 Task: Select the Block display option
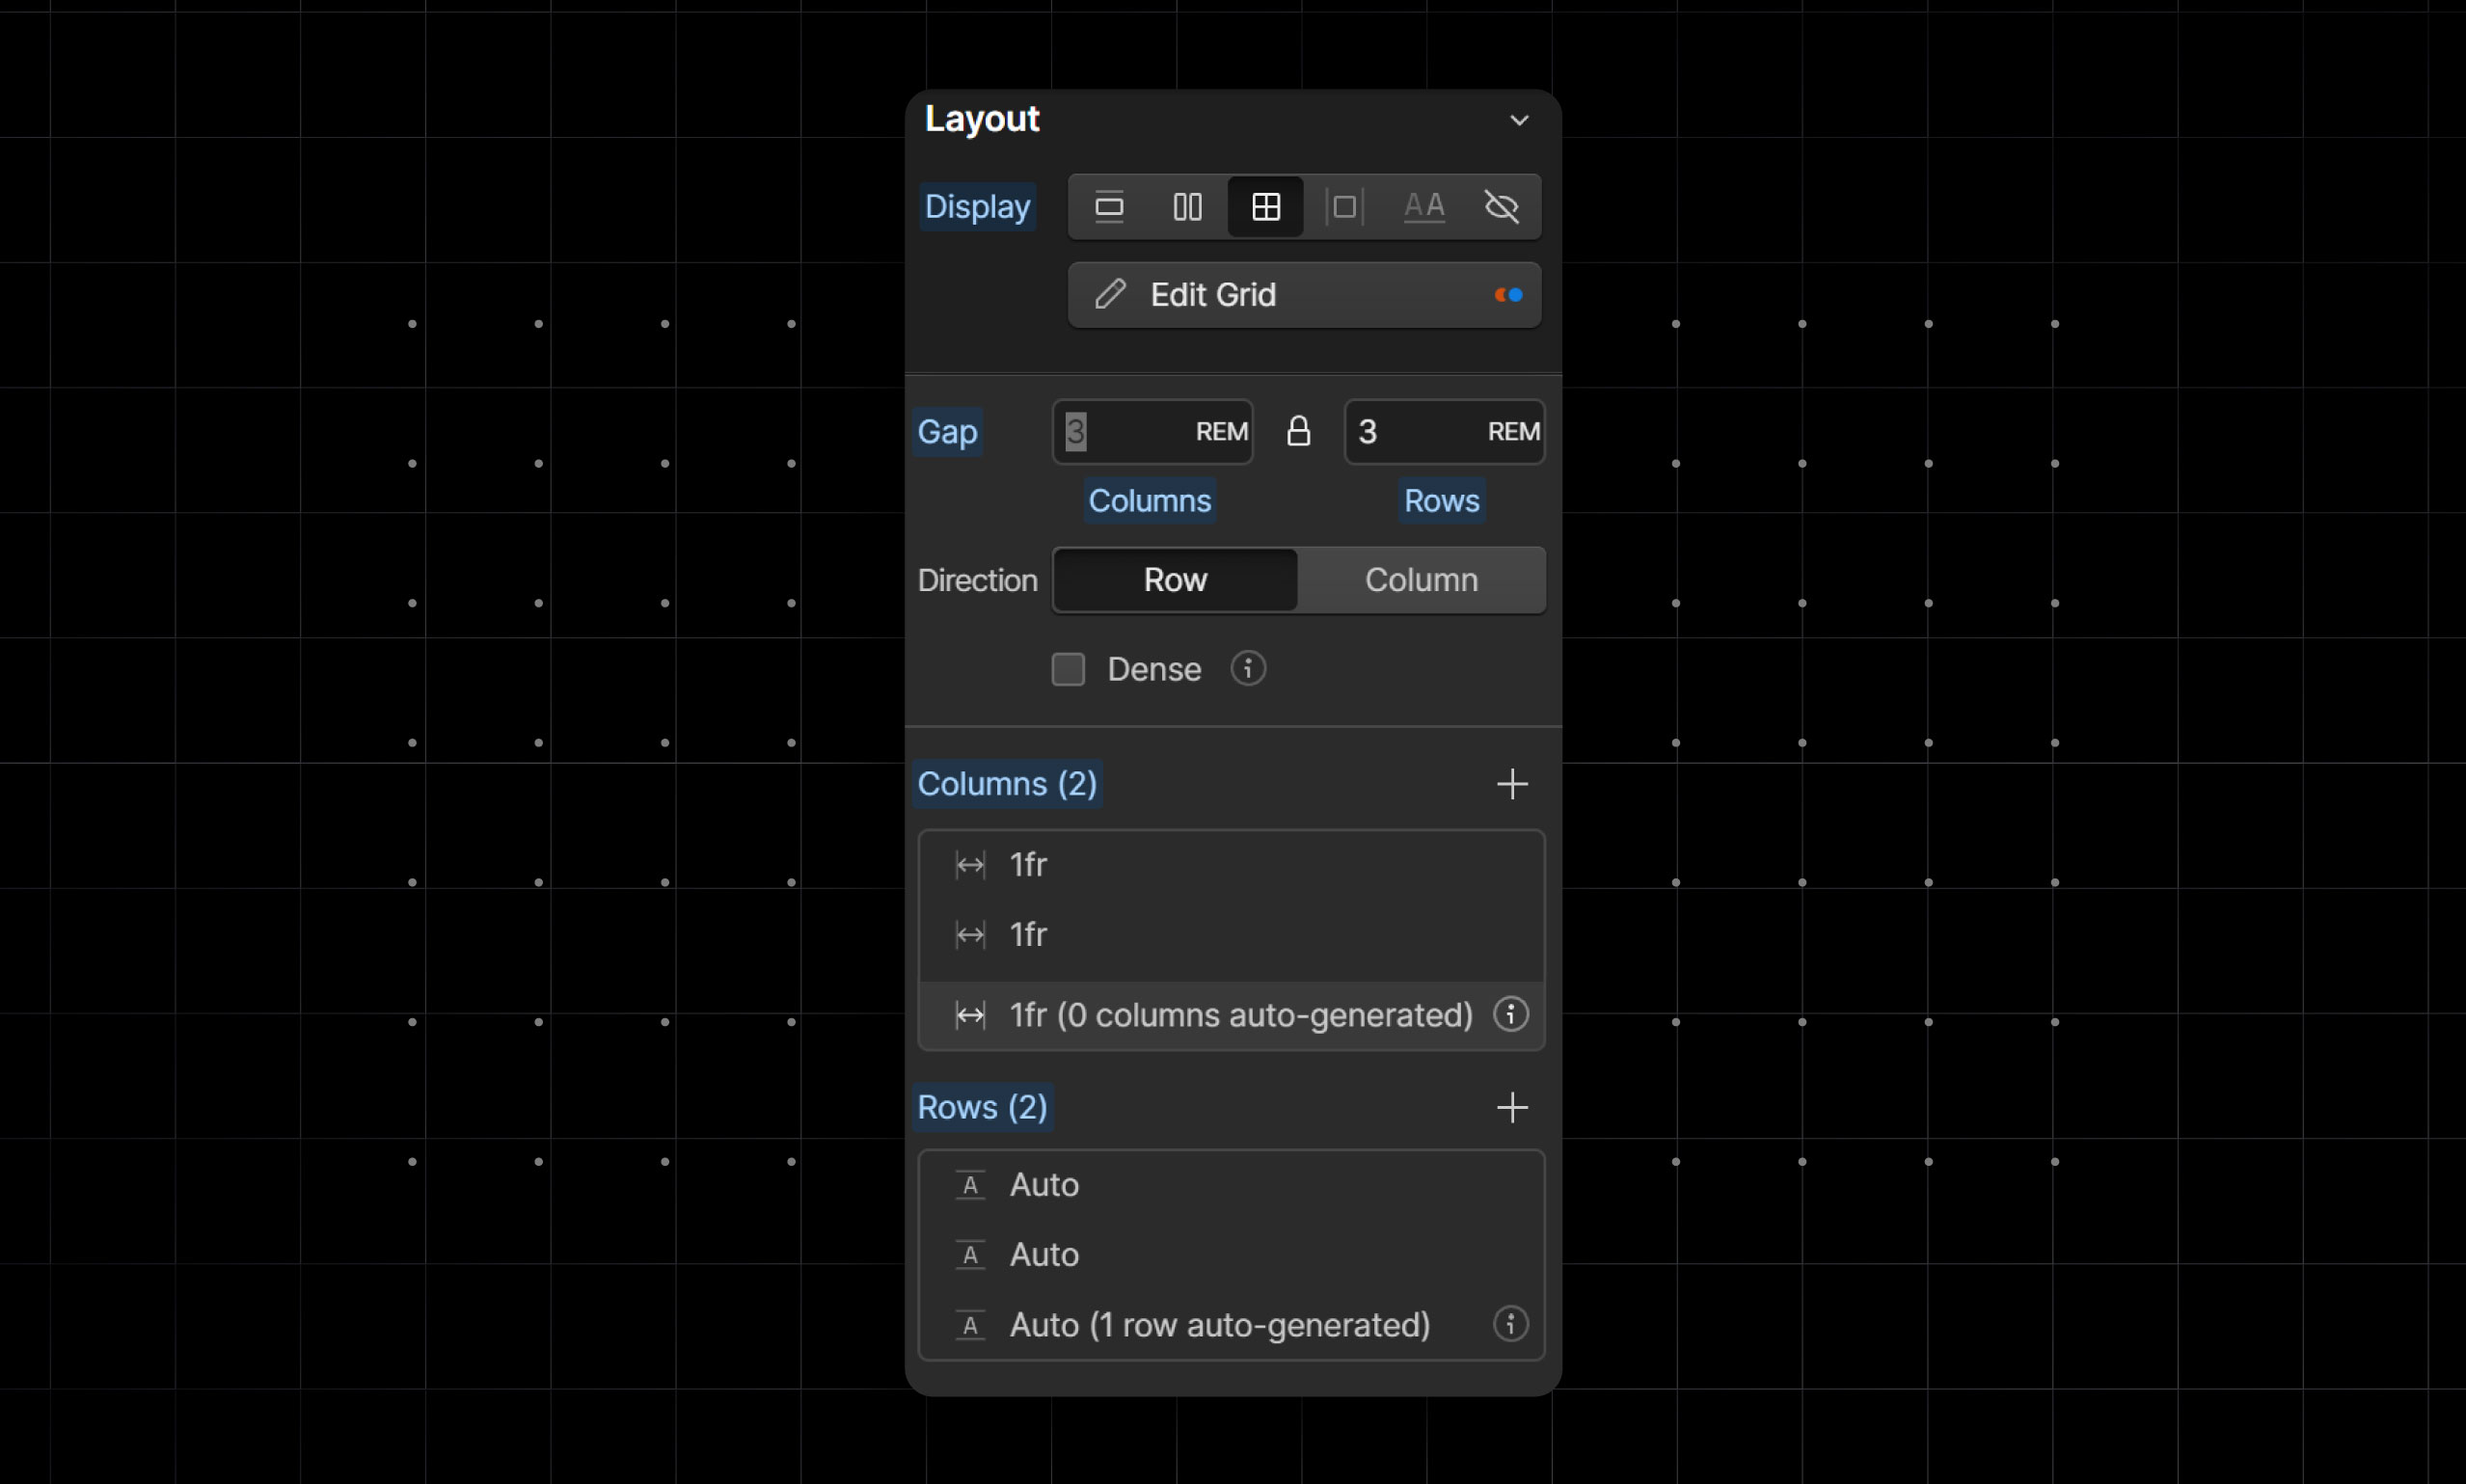1109,207
